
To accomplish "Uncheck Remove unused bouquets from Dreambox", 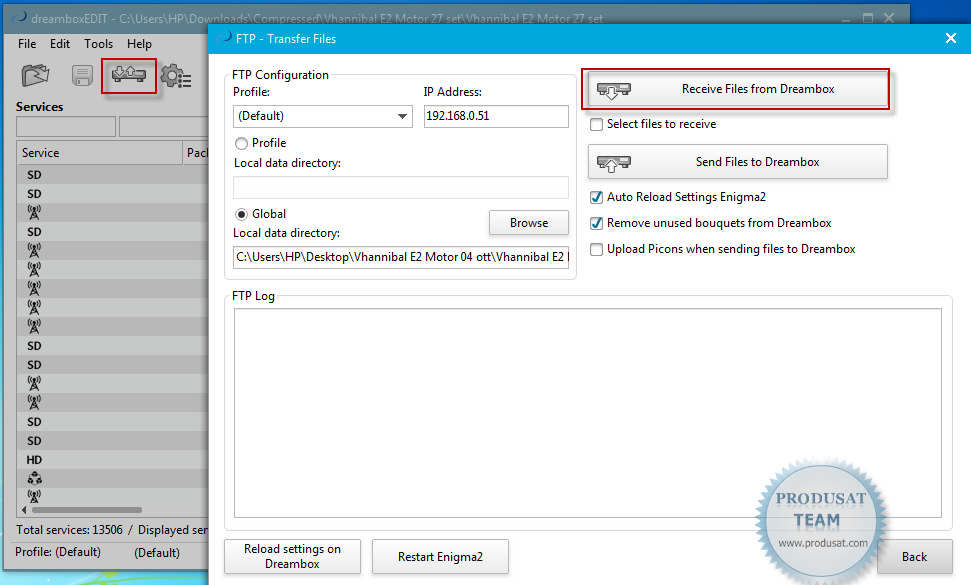I will click(596, 223).
